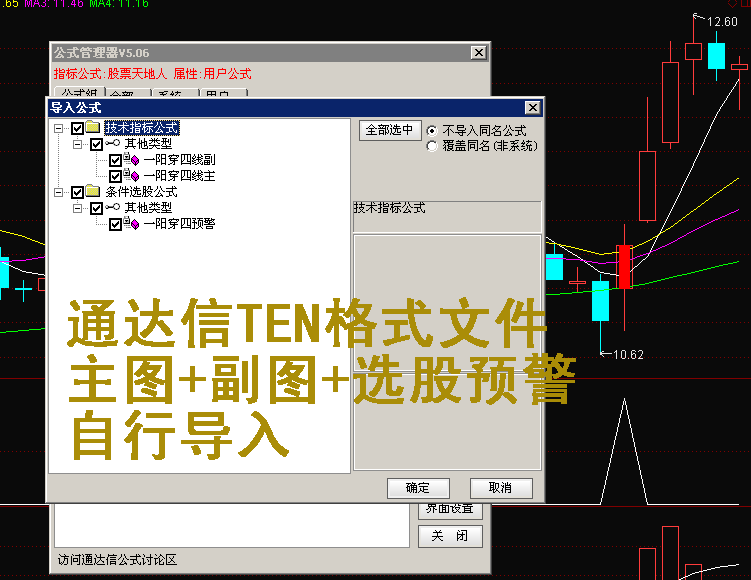Image resolution: width=751 pixels, height=580 pixels.
Task: Select the 条件选股公式 tree label
Action: point(141,192)
